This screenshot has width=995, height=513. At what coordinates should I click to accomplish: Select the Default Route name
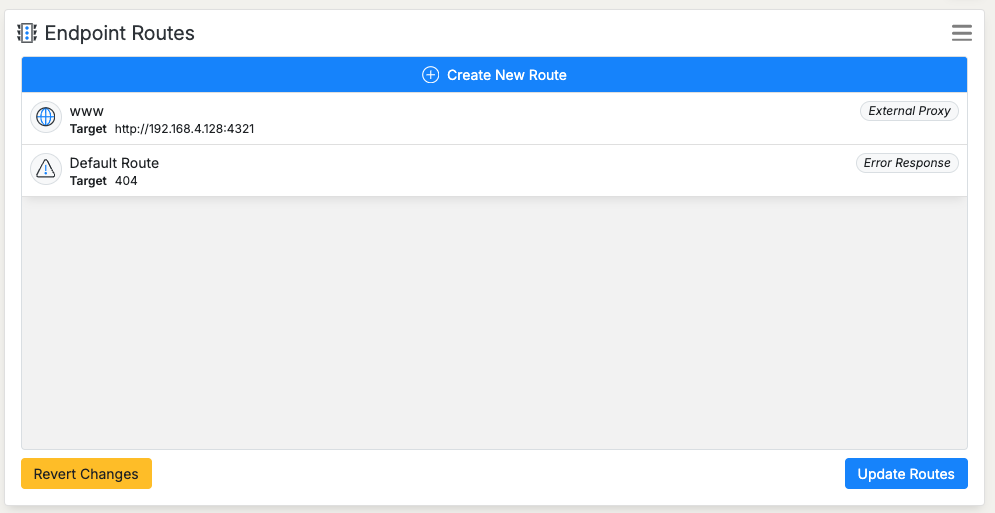coord(114,162)
